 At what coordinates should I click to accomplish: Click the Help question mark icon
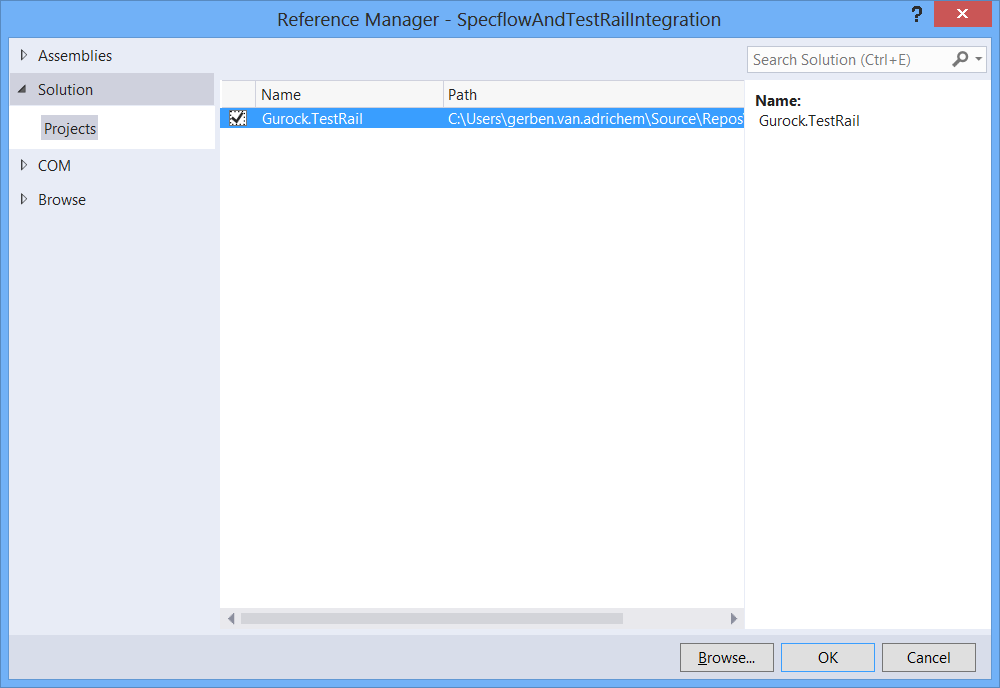click(916, 15)
